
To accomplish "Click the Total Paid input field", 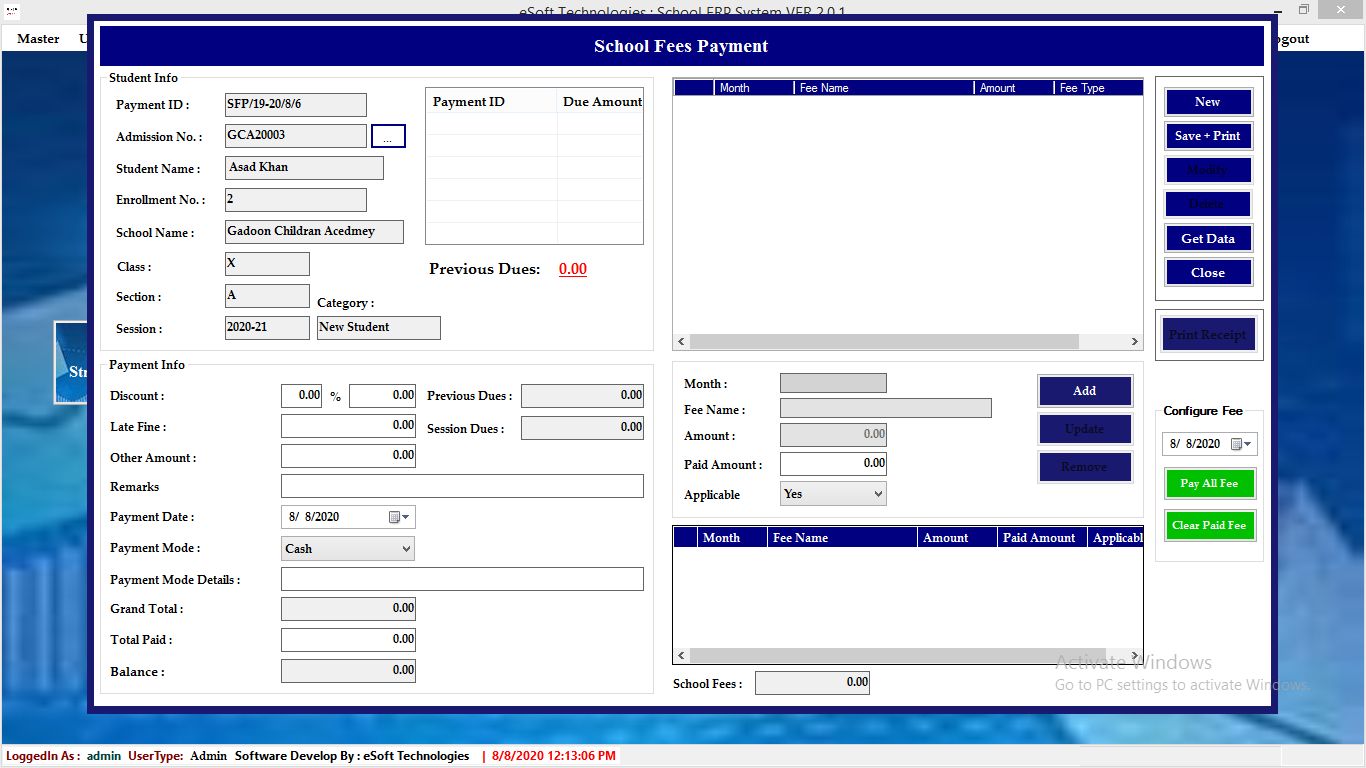I will pyautogui.click(x=348, y=640).
